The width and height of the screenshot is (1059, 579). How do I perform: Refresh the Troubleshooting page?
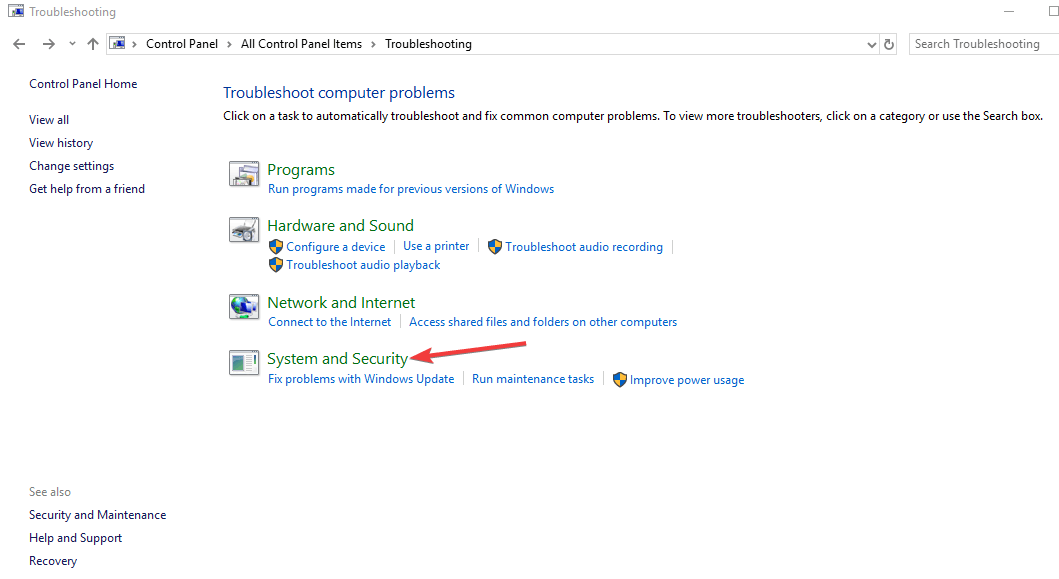[x=889, y=45]
